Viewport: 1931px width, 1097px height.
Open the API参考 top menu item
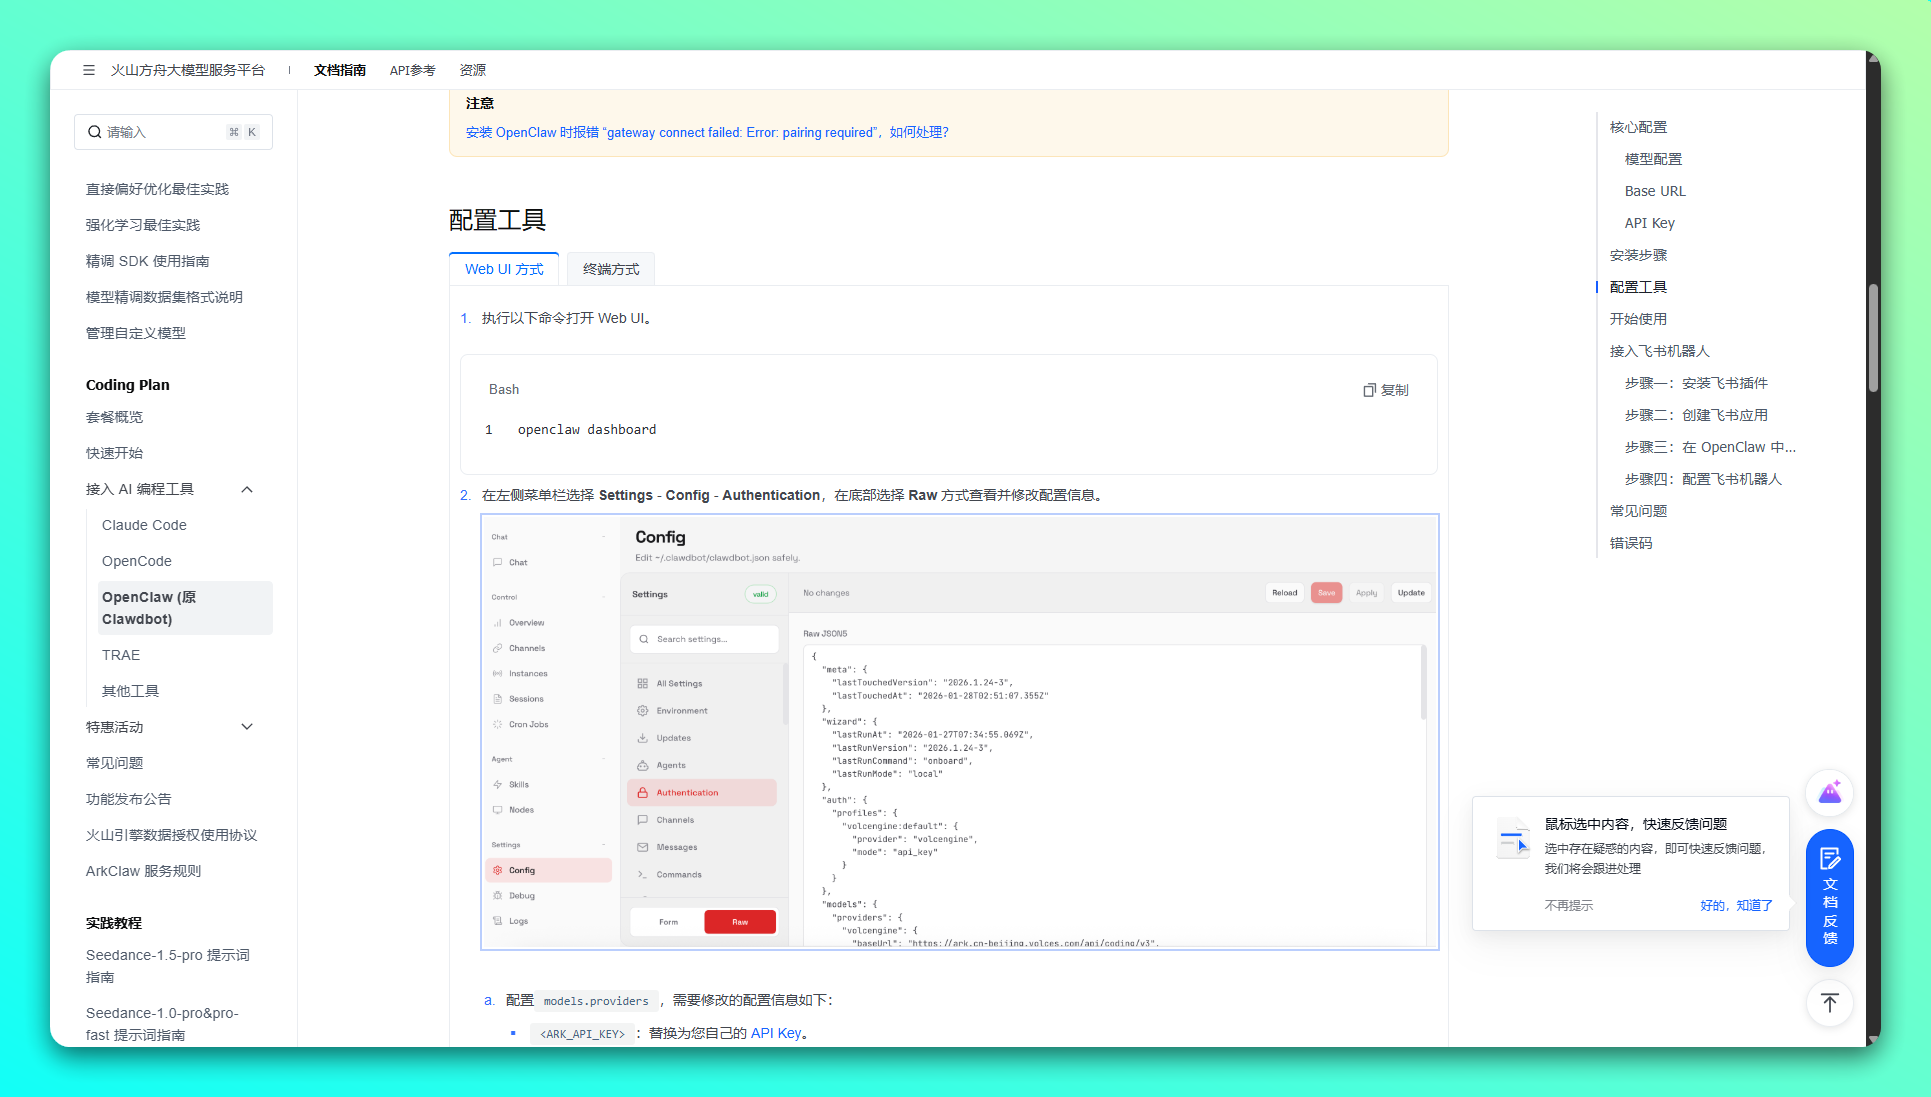coord(412,70)
